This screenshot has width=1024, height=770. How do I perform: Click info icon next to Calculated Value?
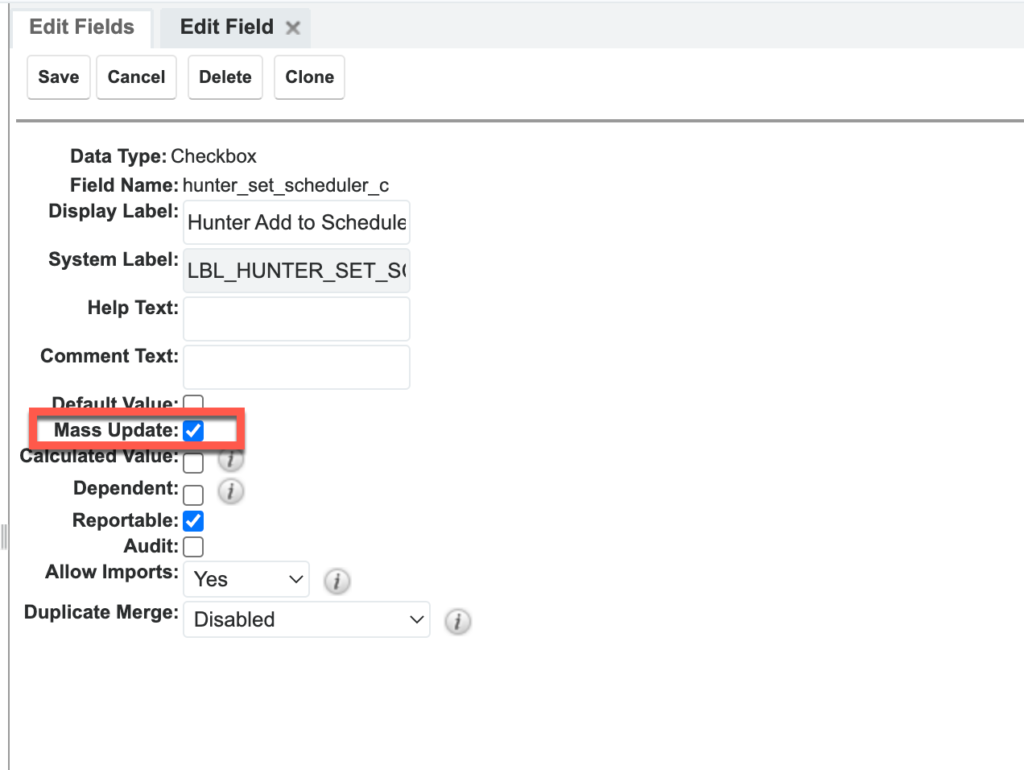[x=231, y=460]
